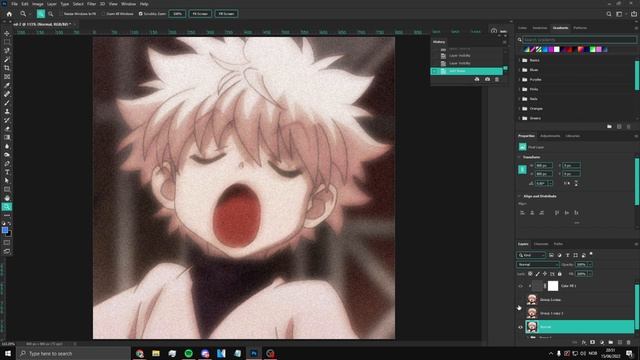Viewport: 640px width, 360px height.
Task: Create a new group in Layers panel
Action: 611,342
